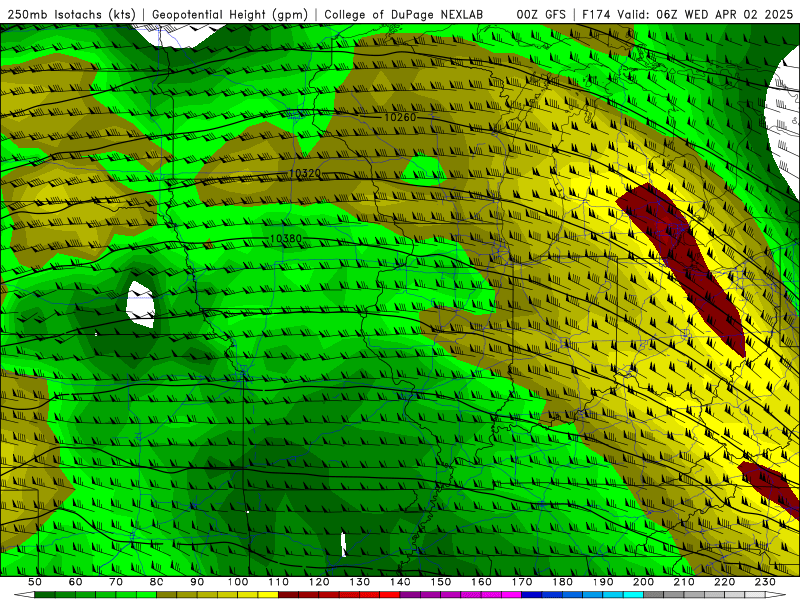Image resolution: width=800 pixels, height=600 pixels.
Task: Click the 60 value on the color scale
Action: (x=75, y=582)
